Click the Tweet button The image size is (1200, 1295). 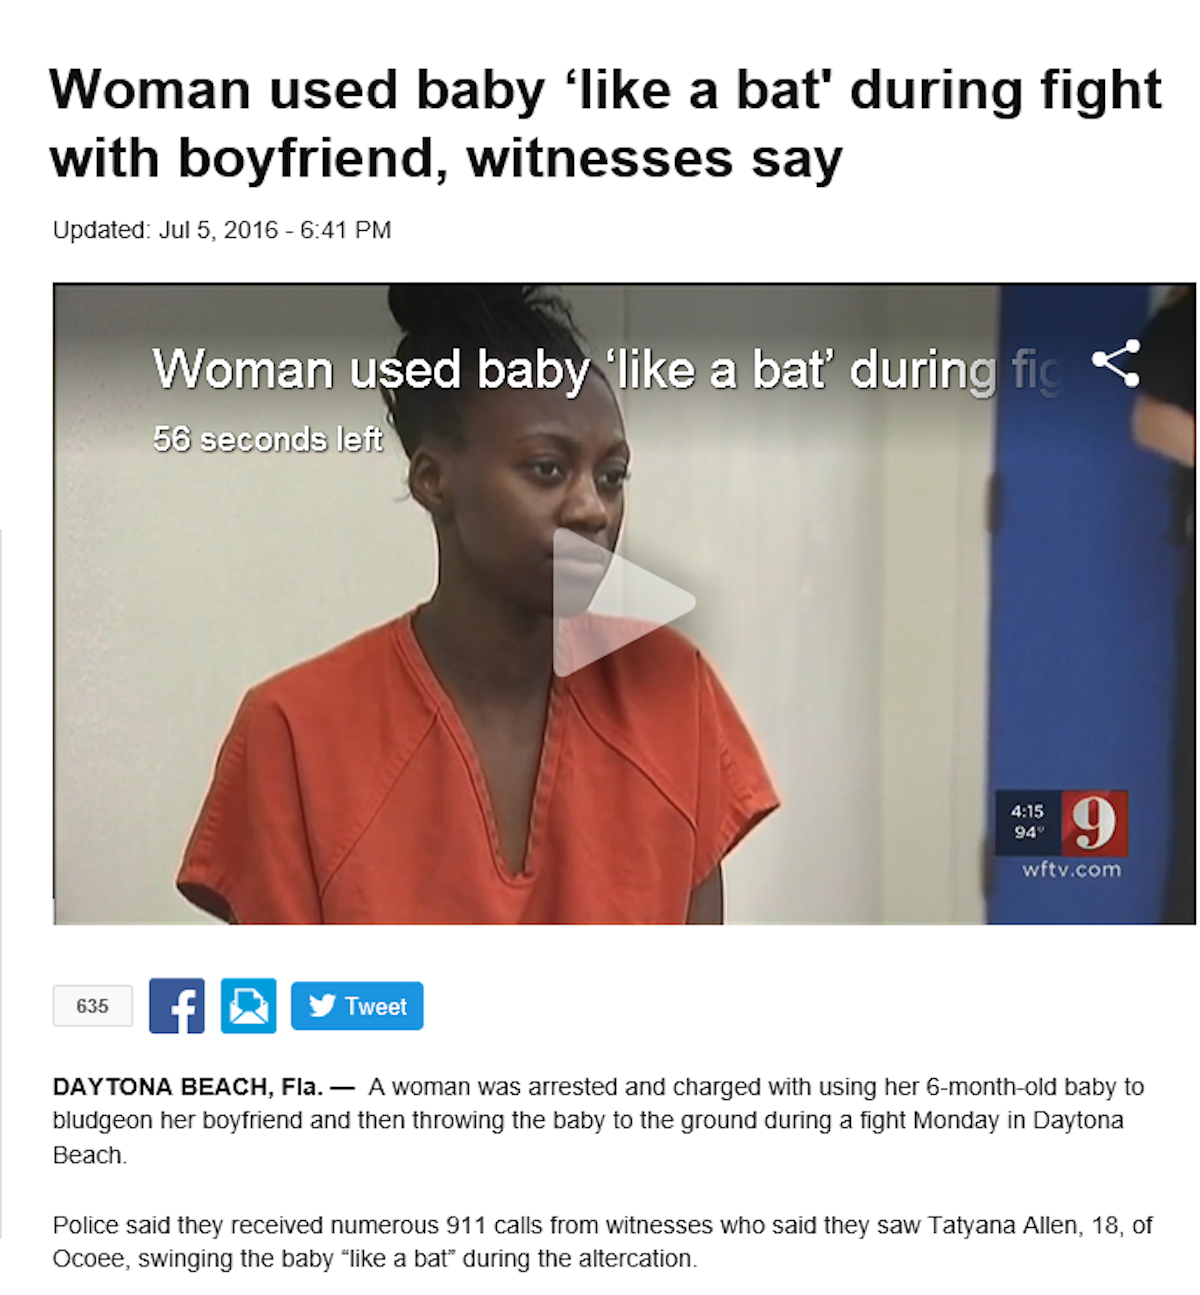[357, 1006]
